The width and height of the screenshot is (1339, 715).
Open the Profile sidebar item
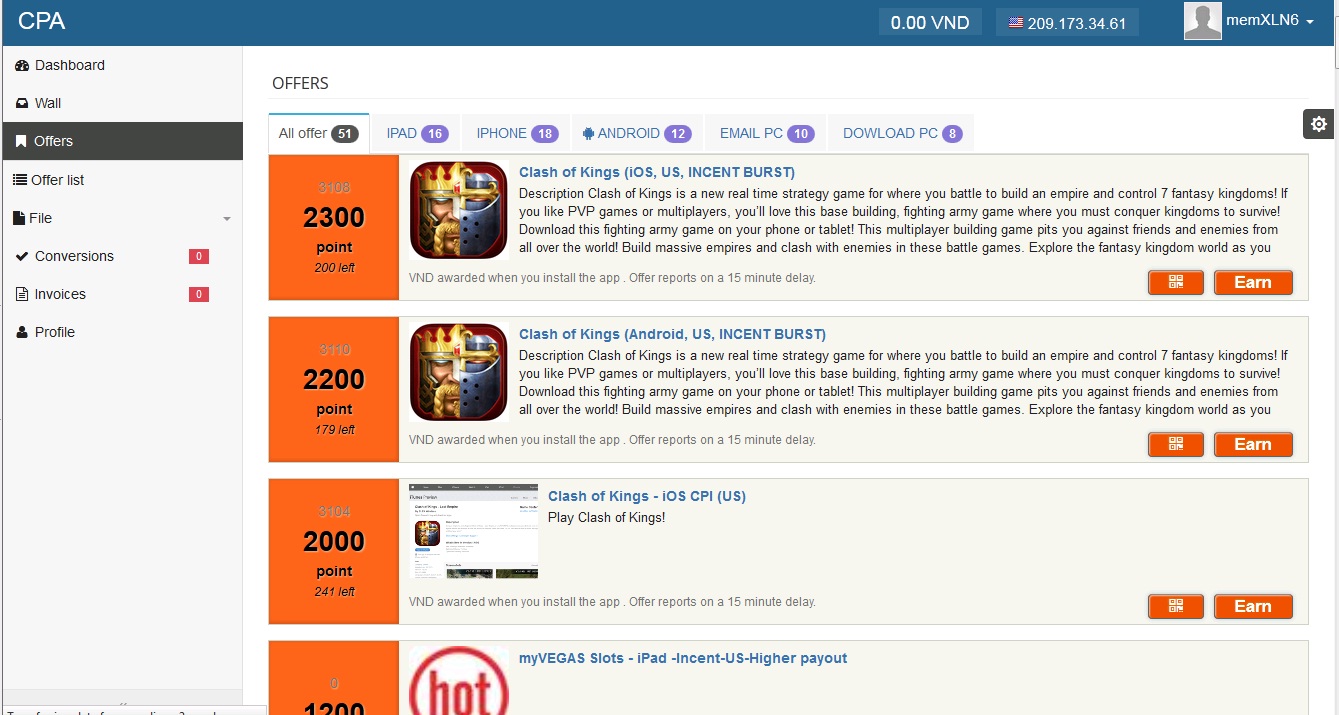click(122, 332)
